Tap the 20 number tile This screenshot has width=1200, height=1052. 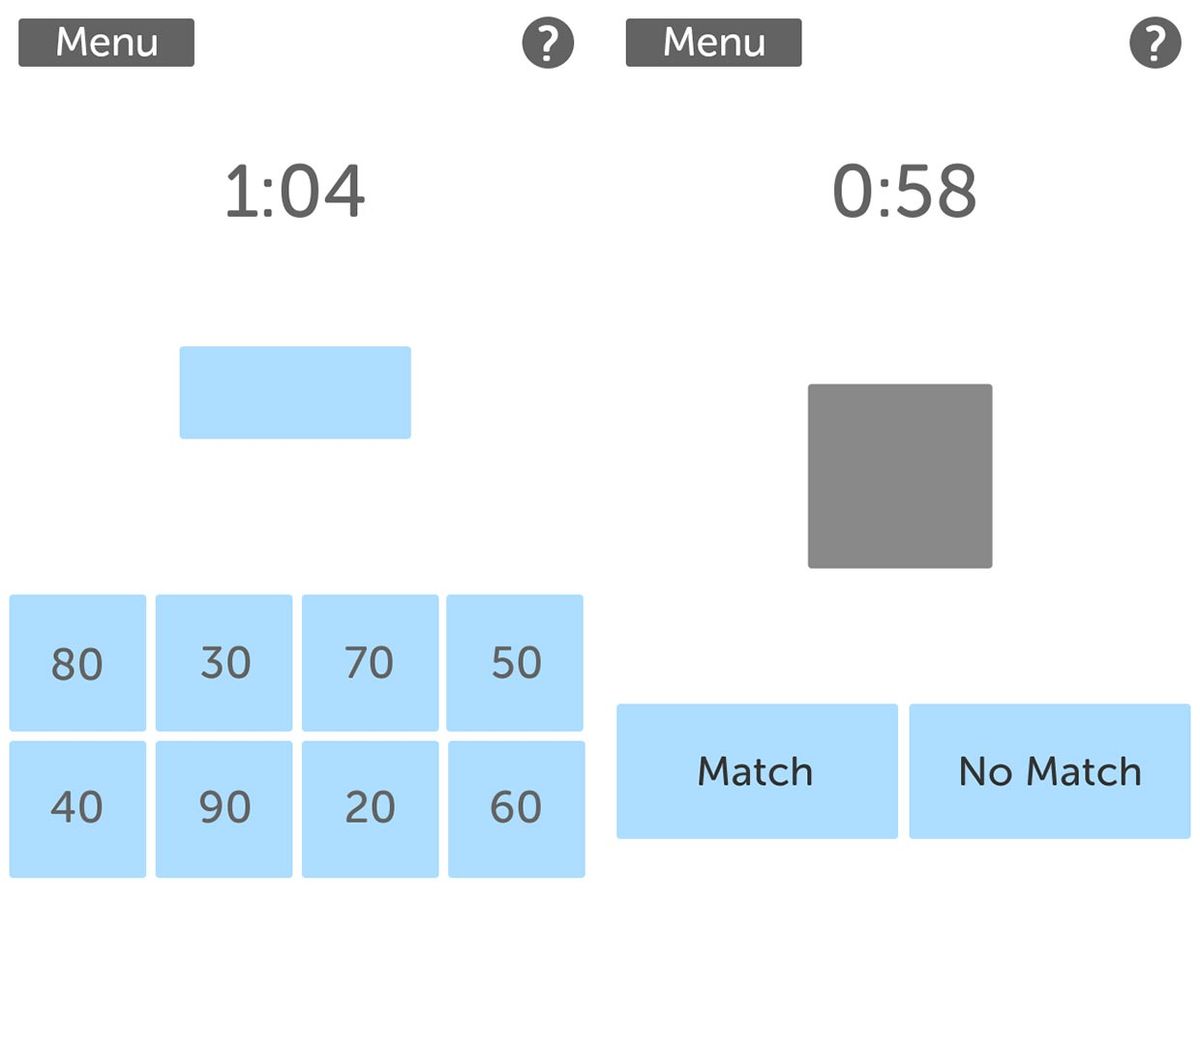click(x=370, y=808)
